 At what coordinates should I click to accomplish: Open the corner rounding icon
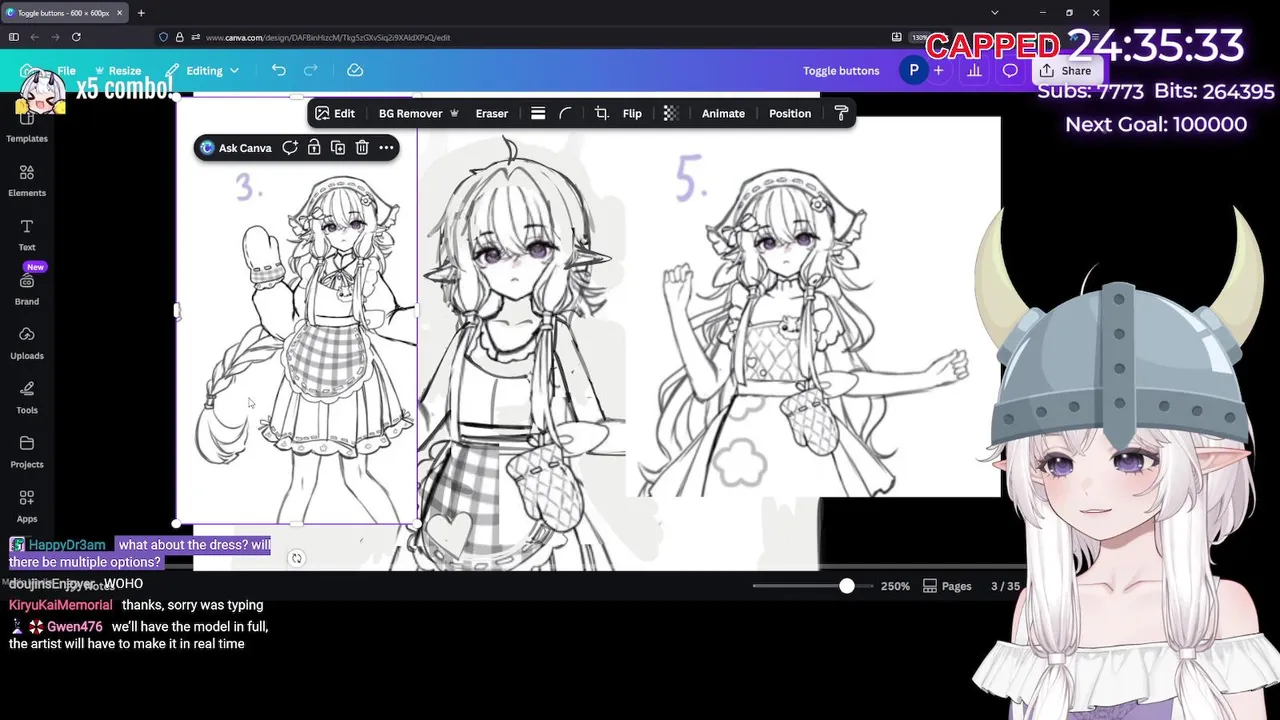565,113
